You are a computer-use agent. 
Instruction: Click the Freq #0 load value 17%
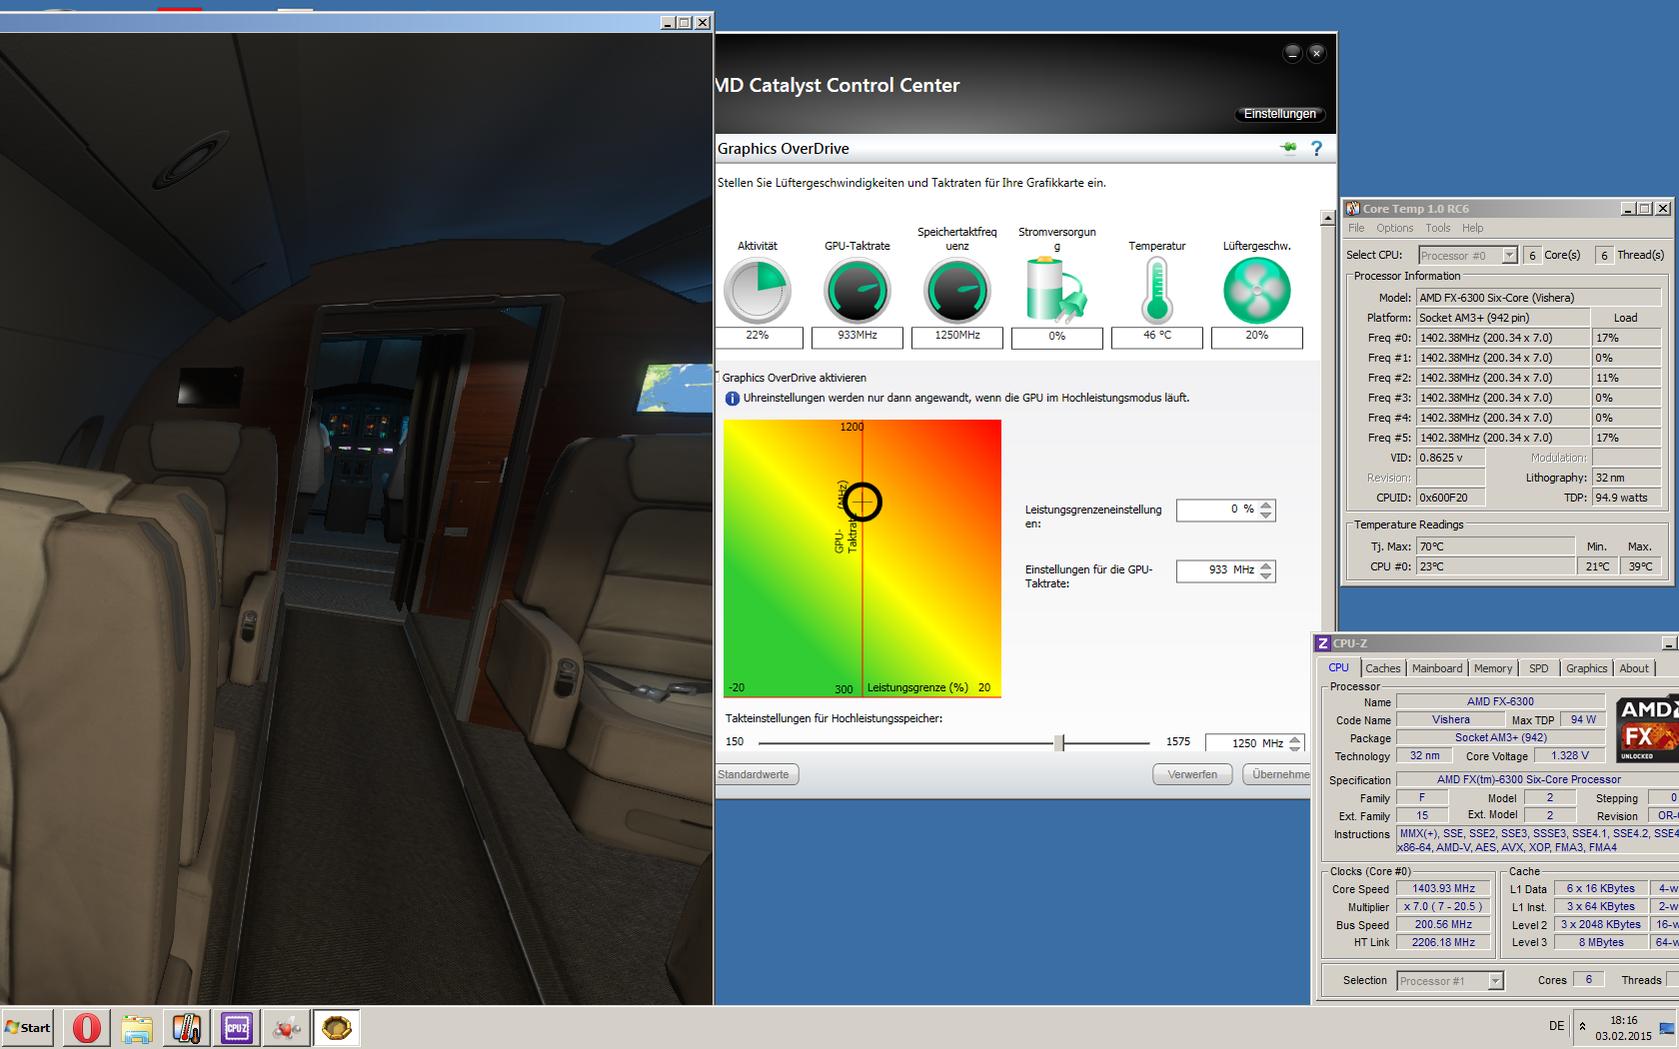(1626, 338)
